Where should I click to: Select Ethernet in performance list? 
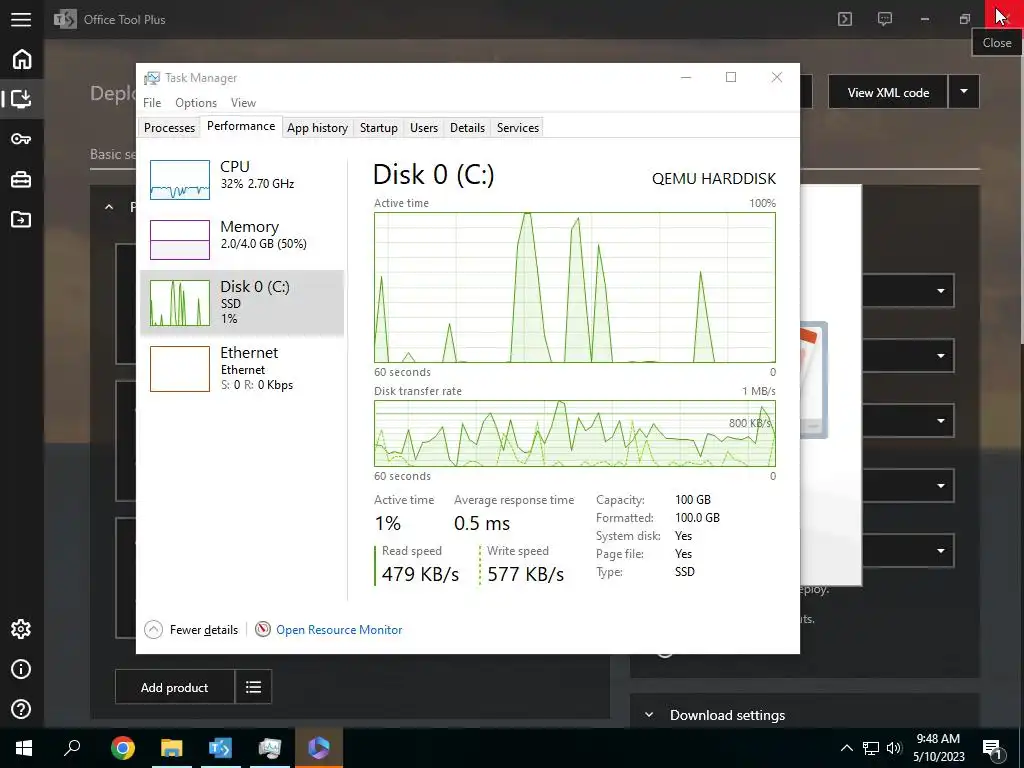[242, 368]
